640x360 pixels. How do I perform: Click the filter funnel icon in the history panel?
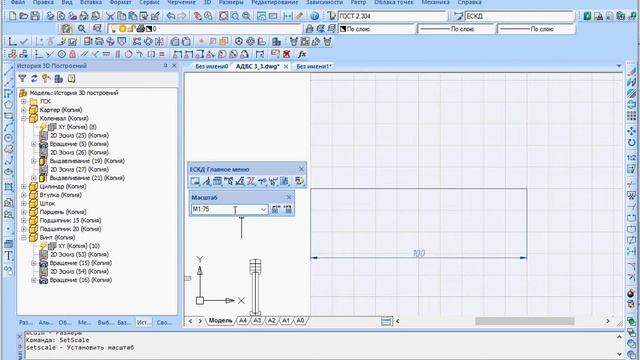click(22, 78)
